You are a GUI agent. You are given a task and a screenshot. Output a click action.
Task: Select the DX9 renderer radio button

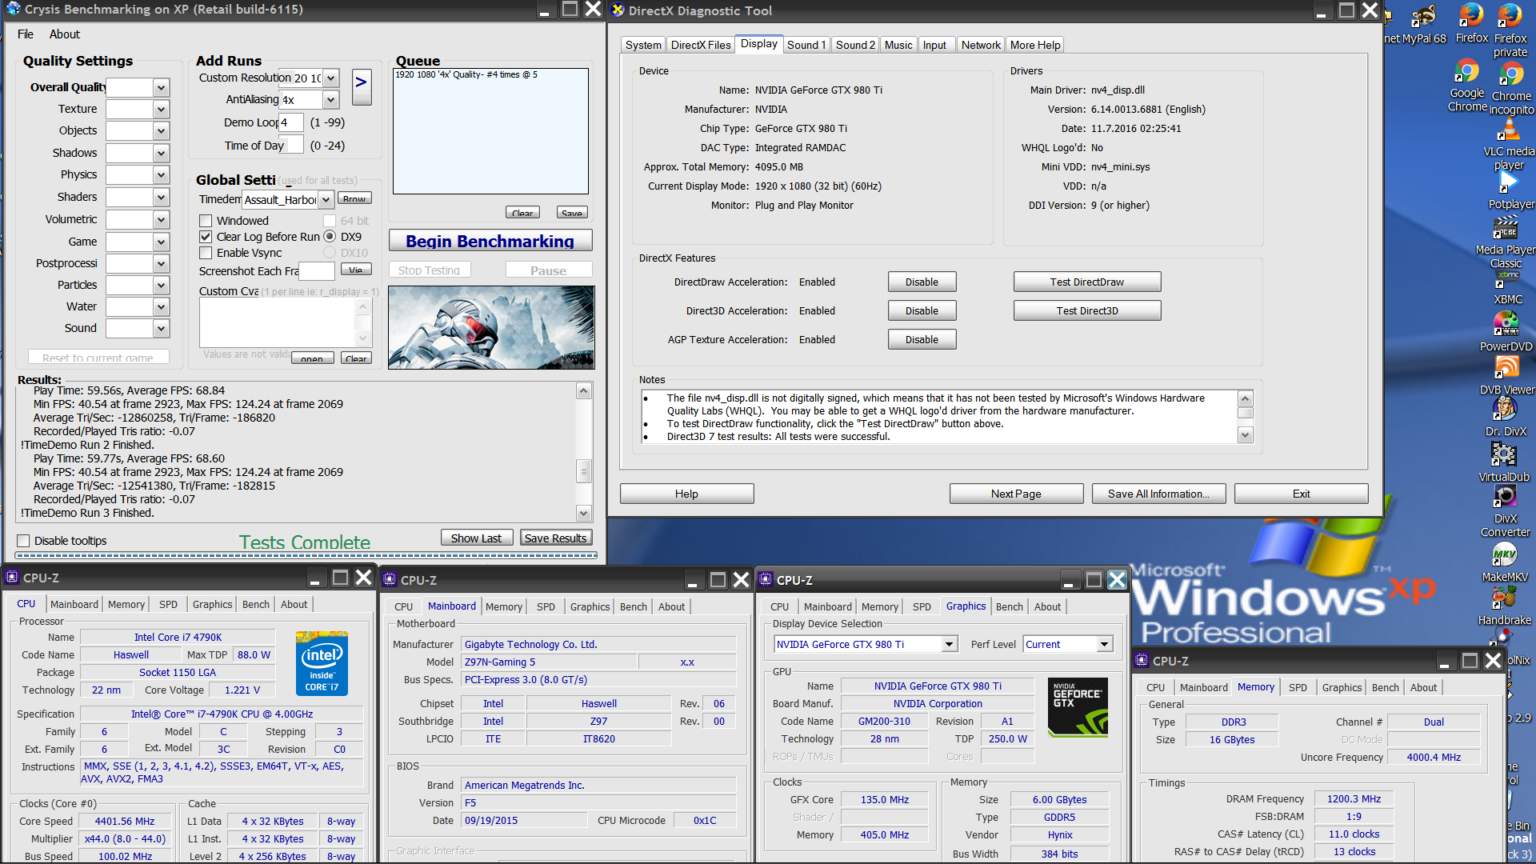330,236
